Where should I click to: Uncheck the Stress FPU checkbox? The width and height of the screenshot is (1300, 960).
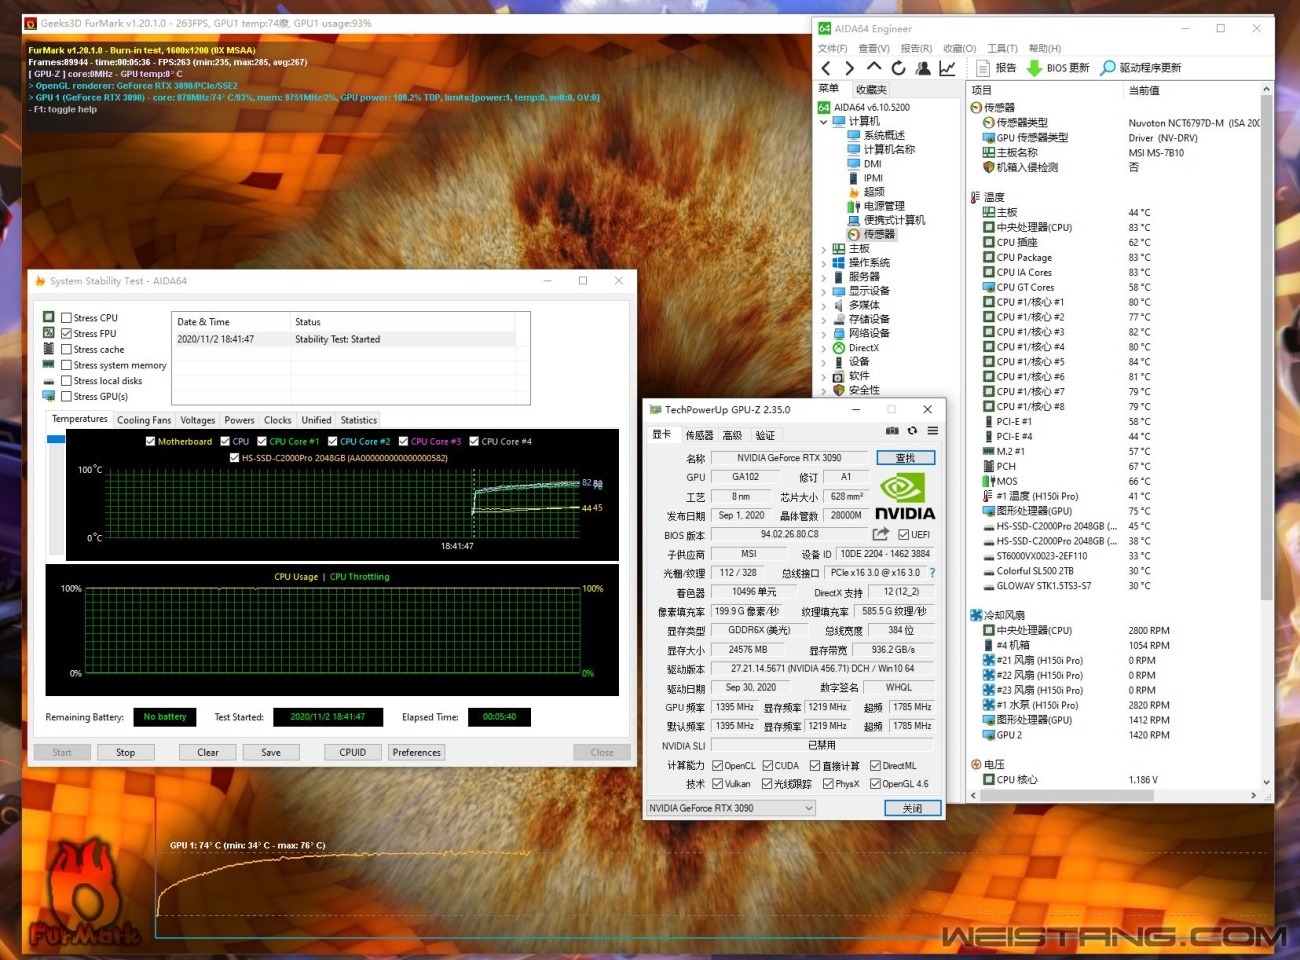[67, 334]
